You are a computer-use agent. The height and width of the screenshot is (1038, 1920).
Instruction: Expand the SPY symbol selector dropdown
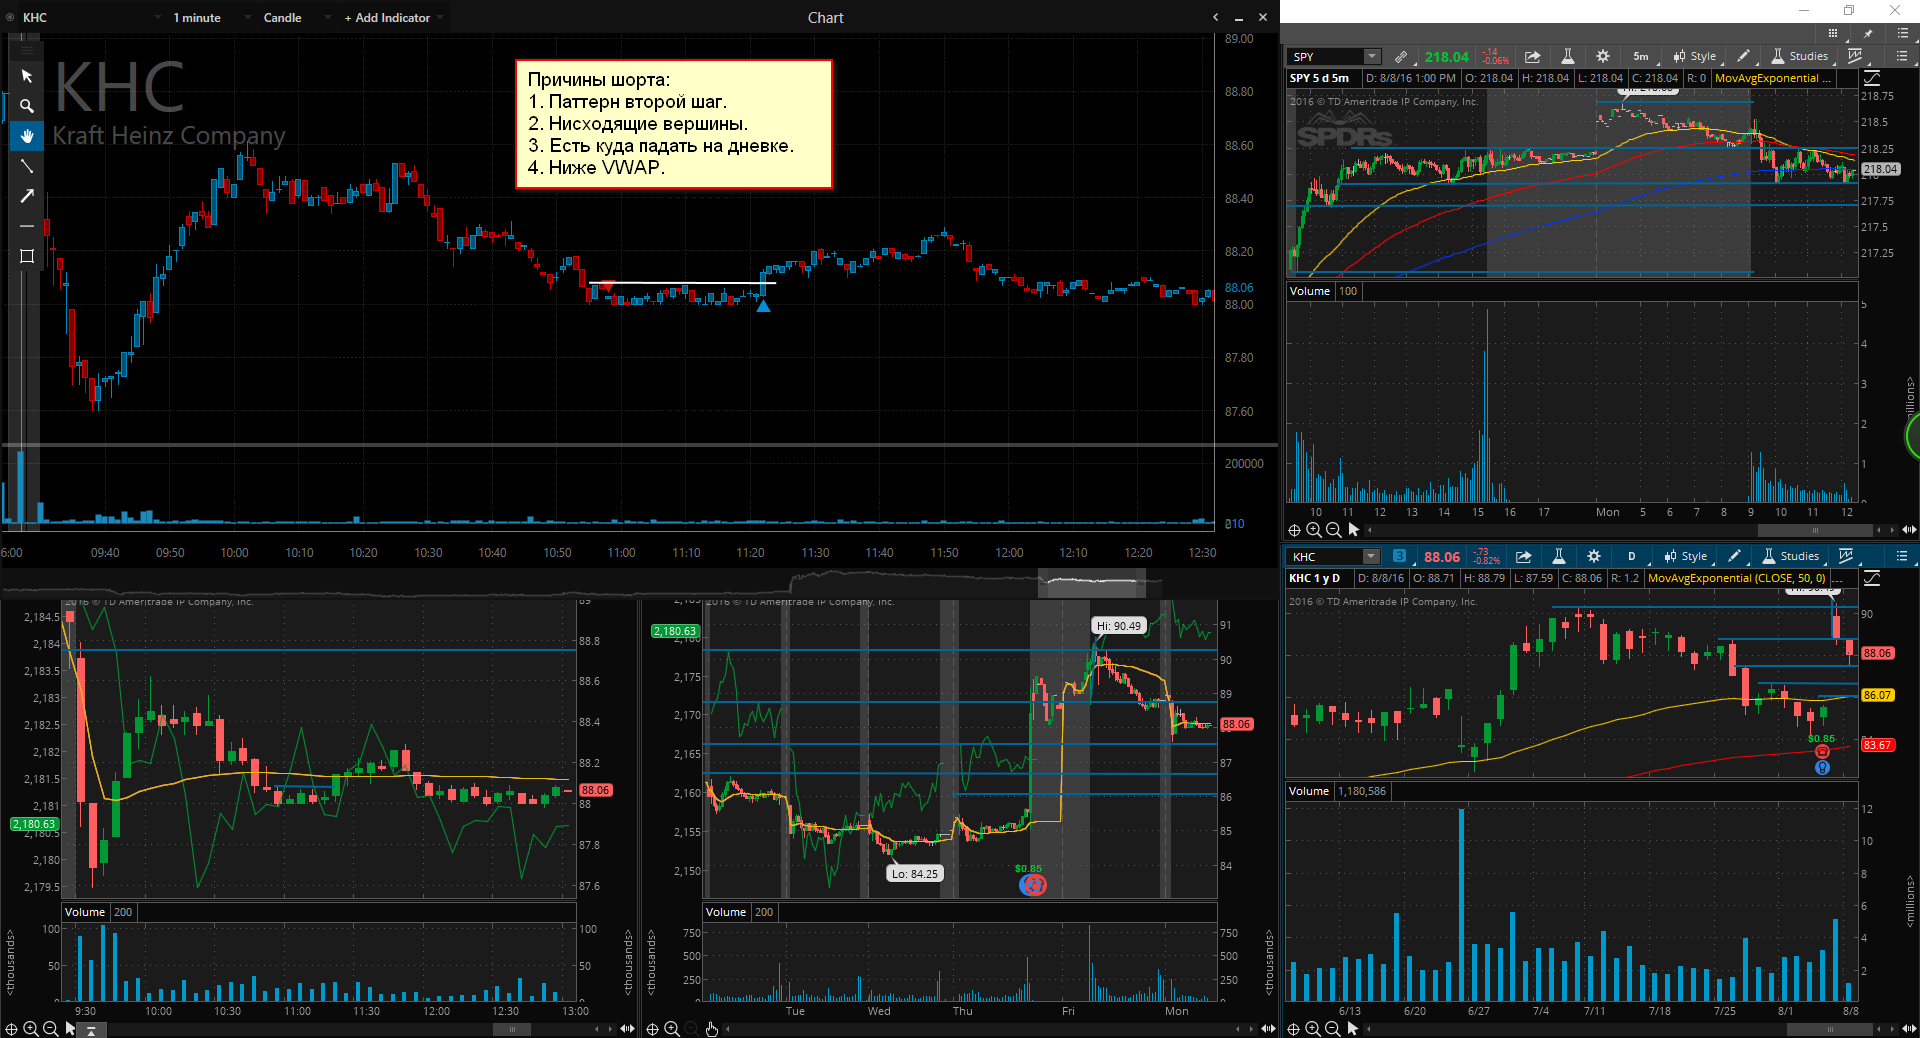(1372, 57)
